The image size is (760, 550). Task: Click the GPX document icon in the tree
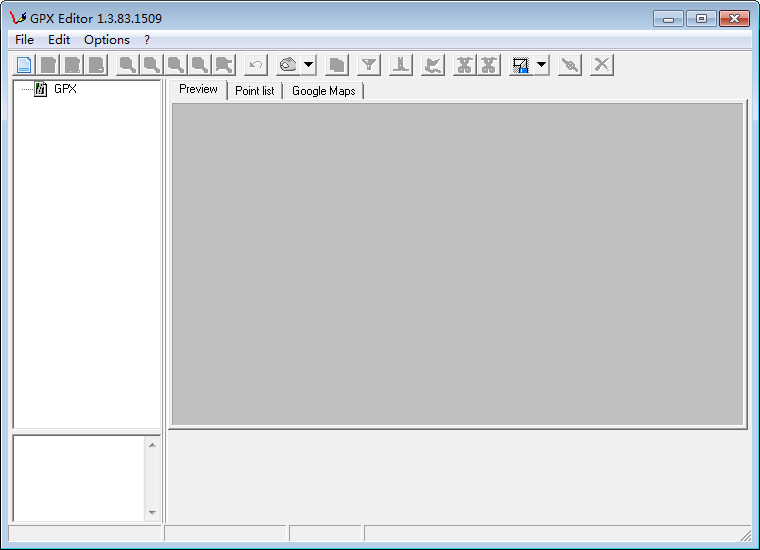point(41,89)
